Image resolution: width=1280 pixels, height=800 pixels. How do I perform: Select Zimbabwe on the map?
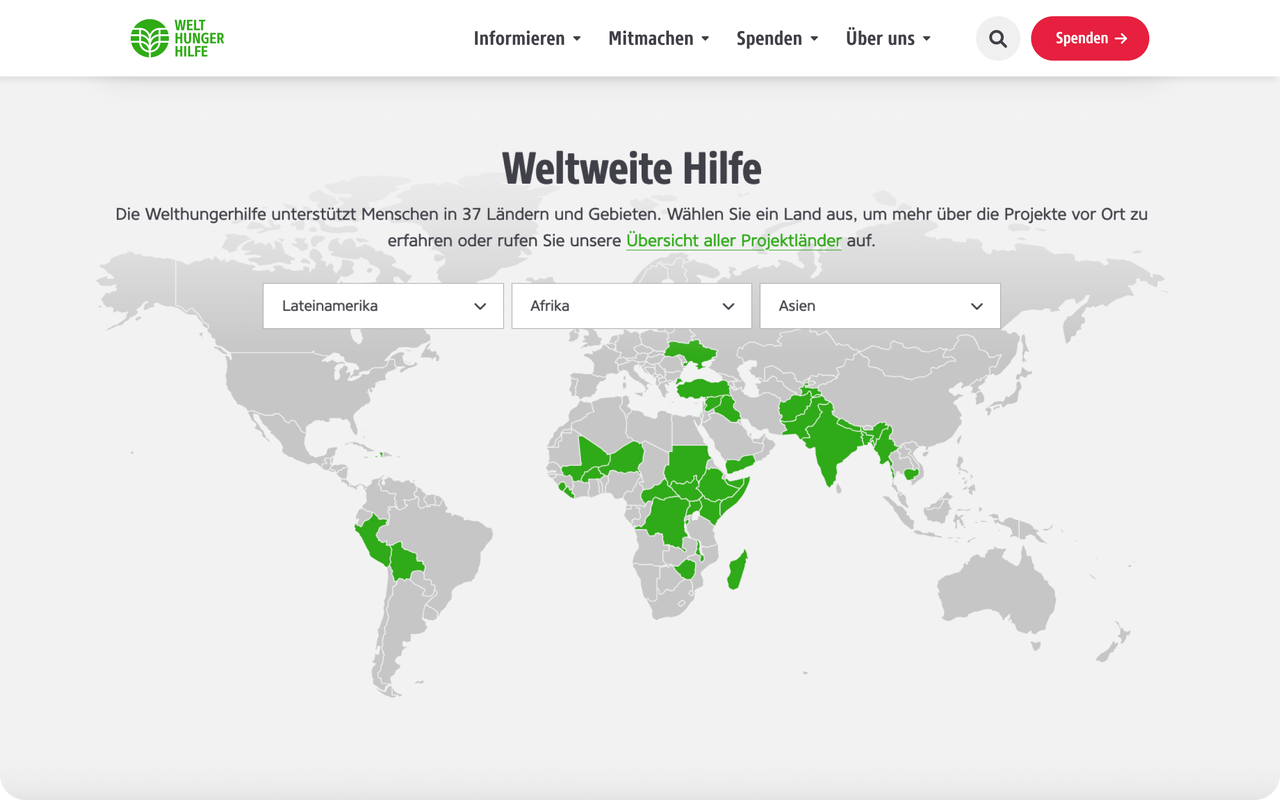point(686,569)
